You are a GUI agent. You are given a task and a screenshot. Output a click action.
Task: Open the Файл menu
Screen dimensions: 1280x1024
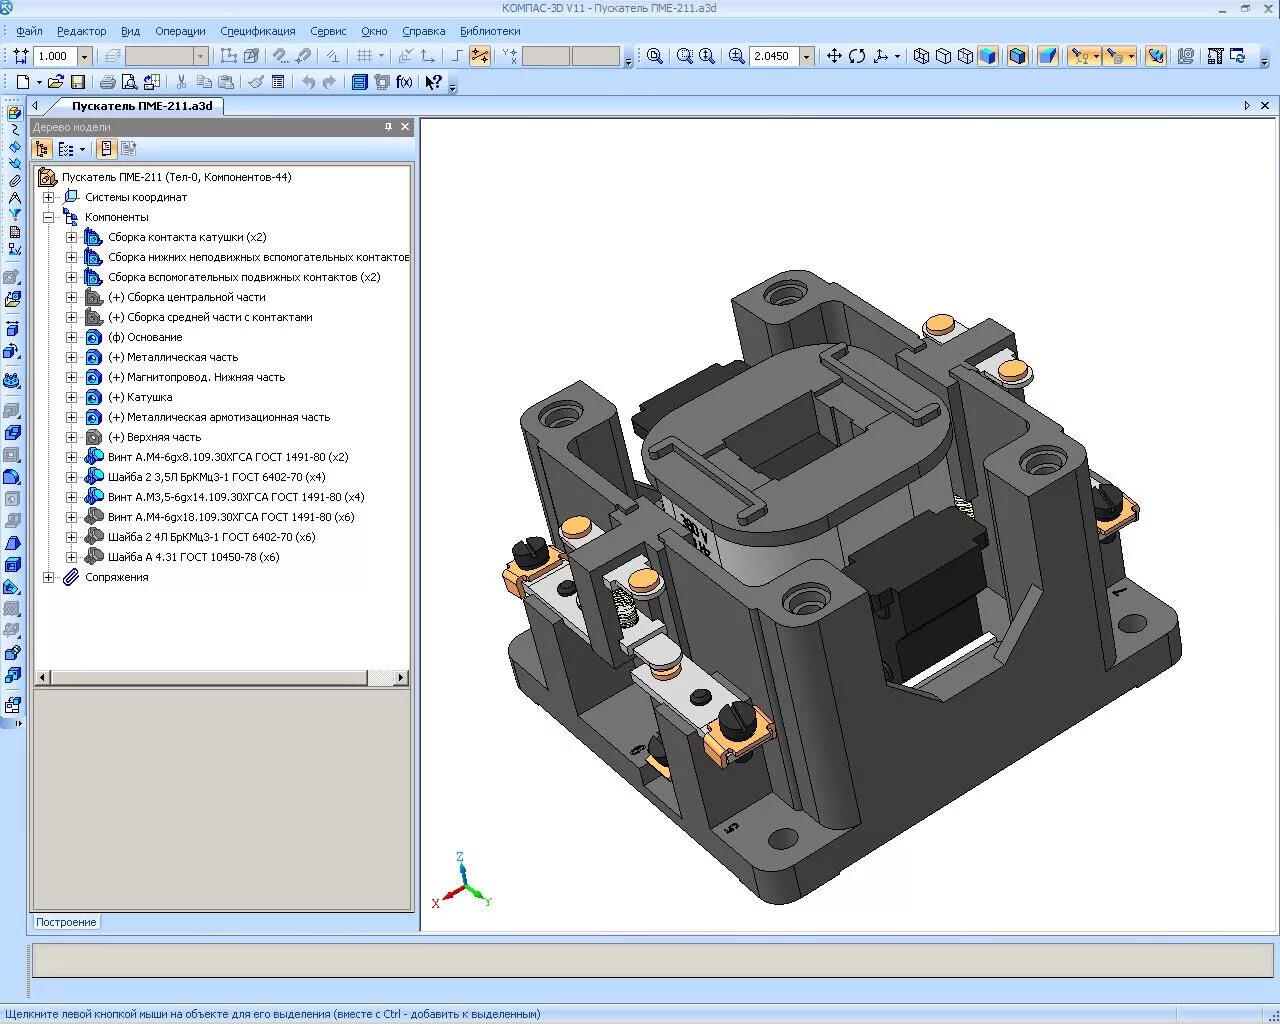[29, 31]
